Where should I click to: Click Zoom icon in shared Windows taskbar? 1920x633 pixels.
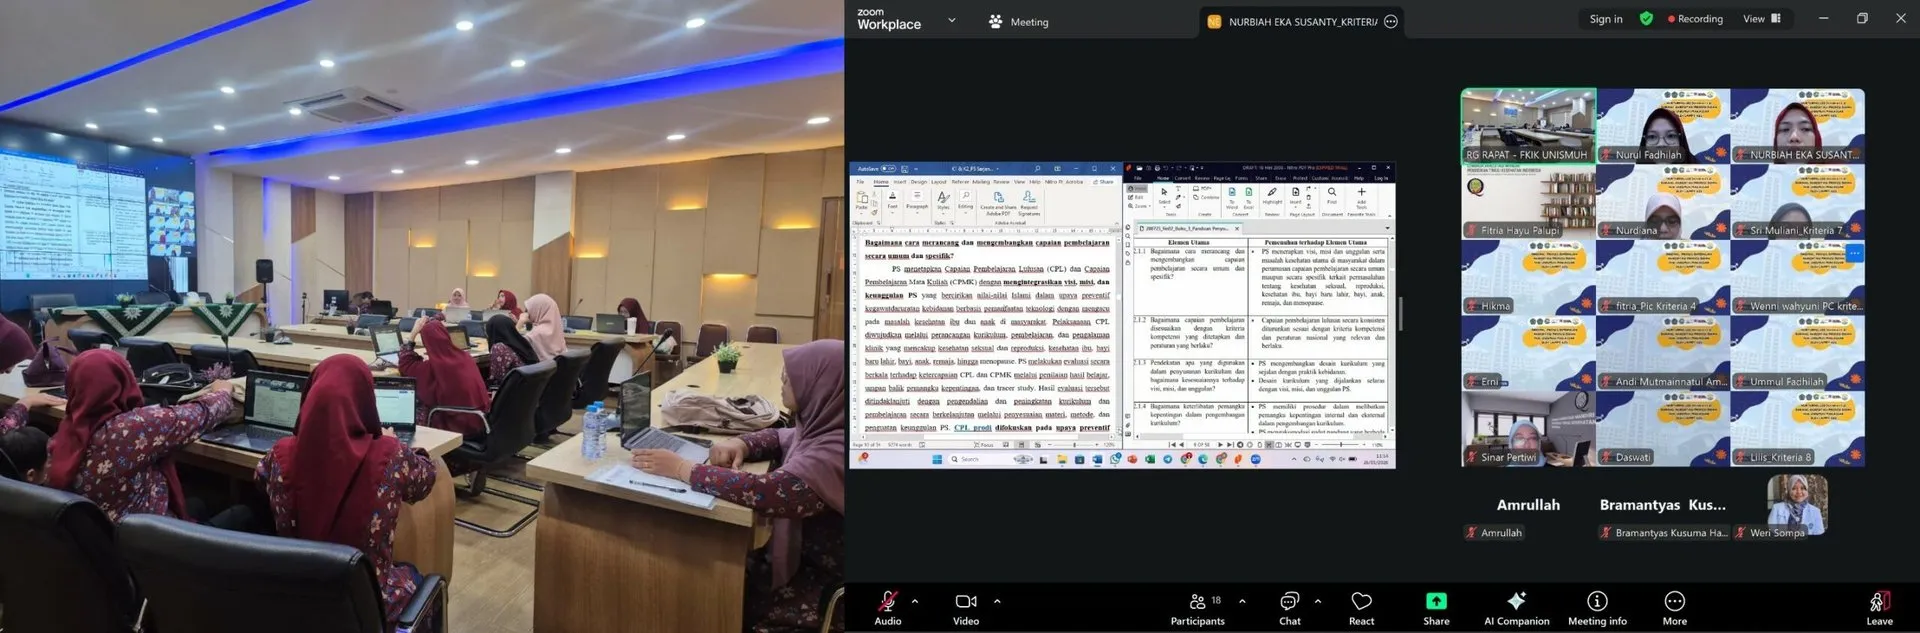1256,459
